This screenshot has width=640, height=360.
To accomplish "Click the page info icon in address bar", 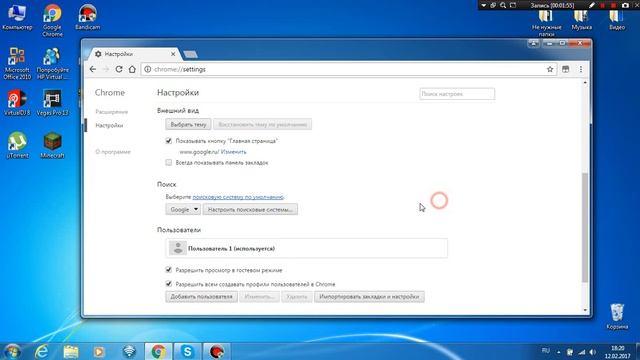I will [148, 69].
